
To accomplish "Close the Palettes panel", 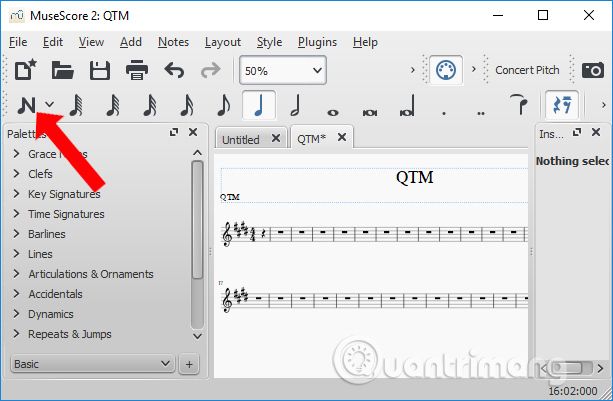I will (x=193, y=132).
